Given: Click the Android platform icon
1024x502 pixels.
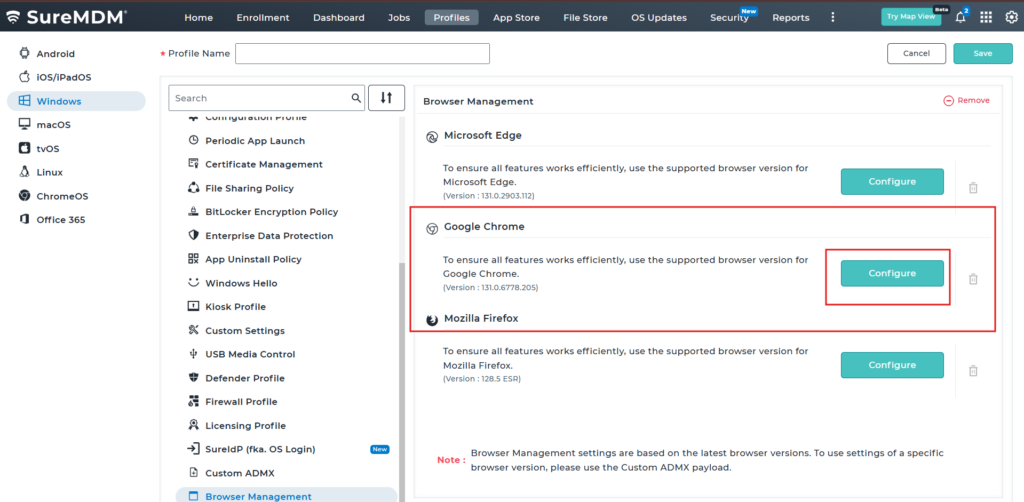Looking at the screenshot, I should tap(24, 54).
